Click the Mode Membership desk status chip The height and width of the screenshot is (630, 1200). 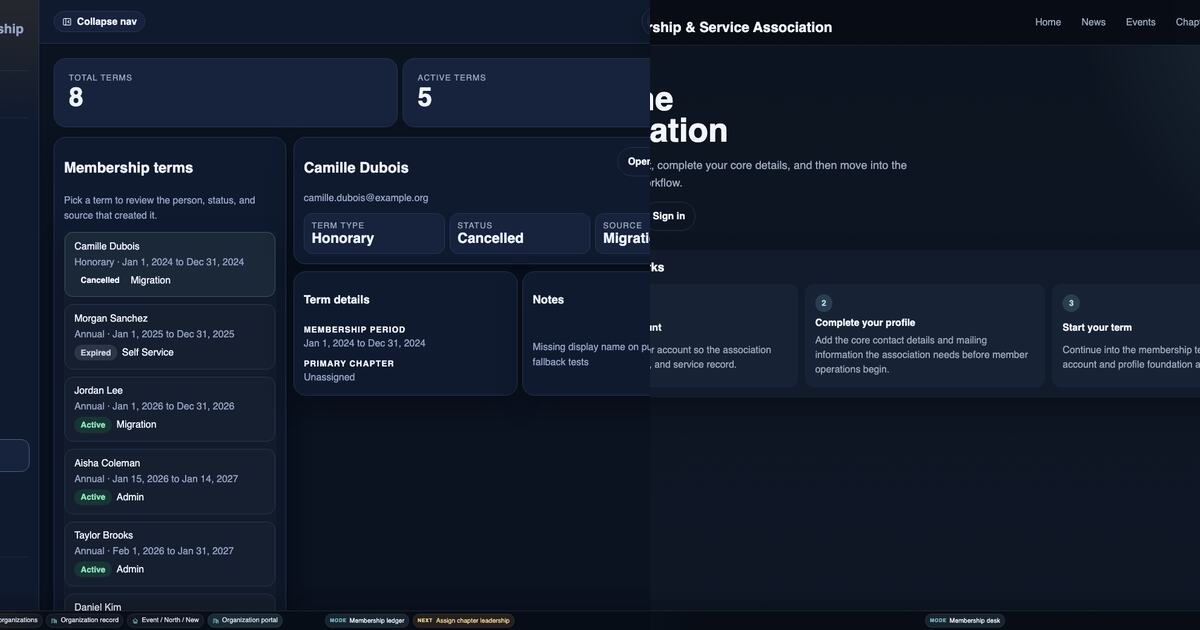[964, 620]
